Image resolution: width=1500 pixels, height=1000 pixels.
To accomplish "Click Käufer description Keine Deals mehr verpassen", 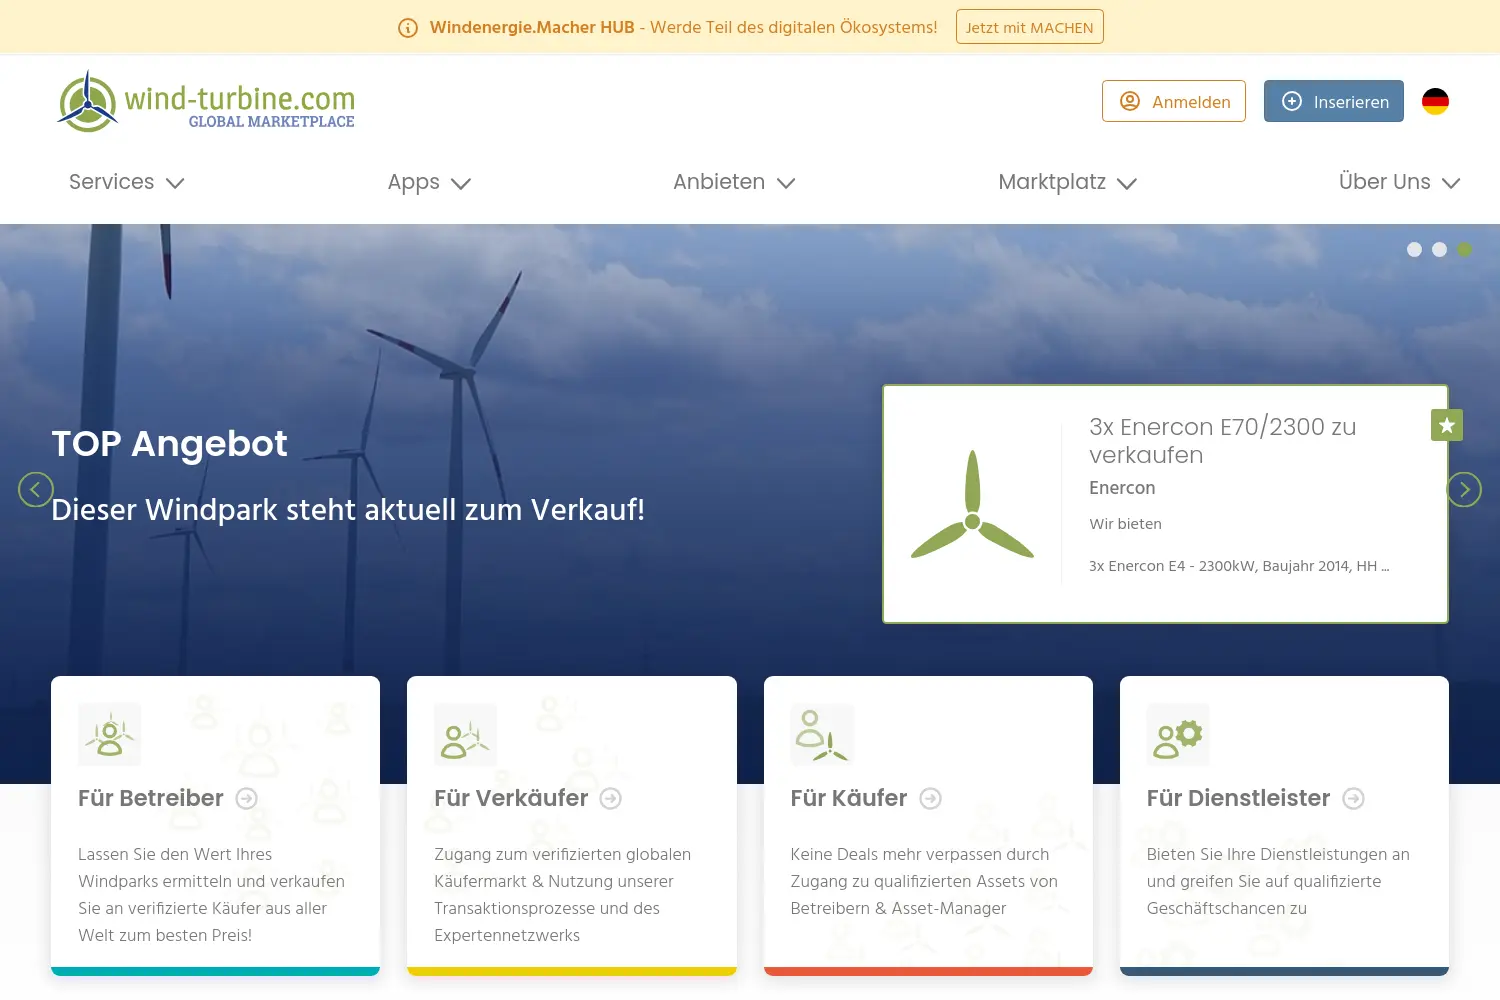I will click(x=924, y=881).
